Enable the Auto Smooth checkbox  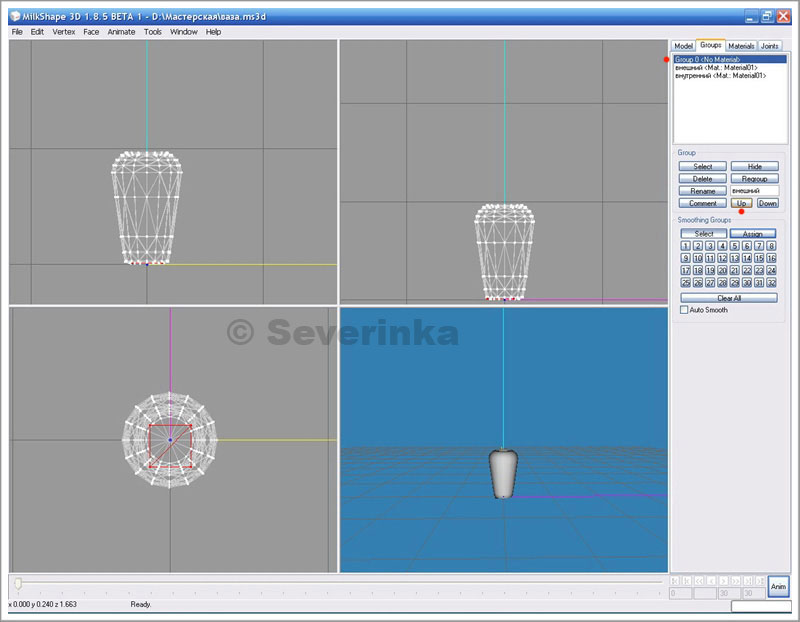tap(684, 310)
